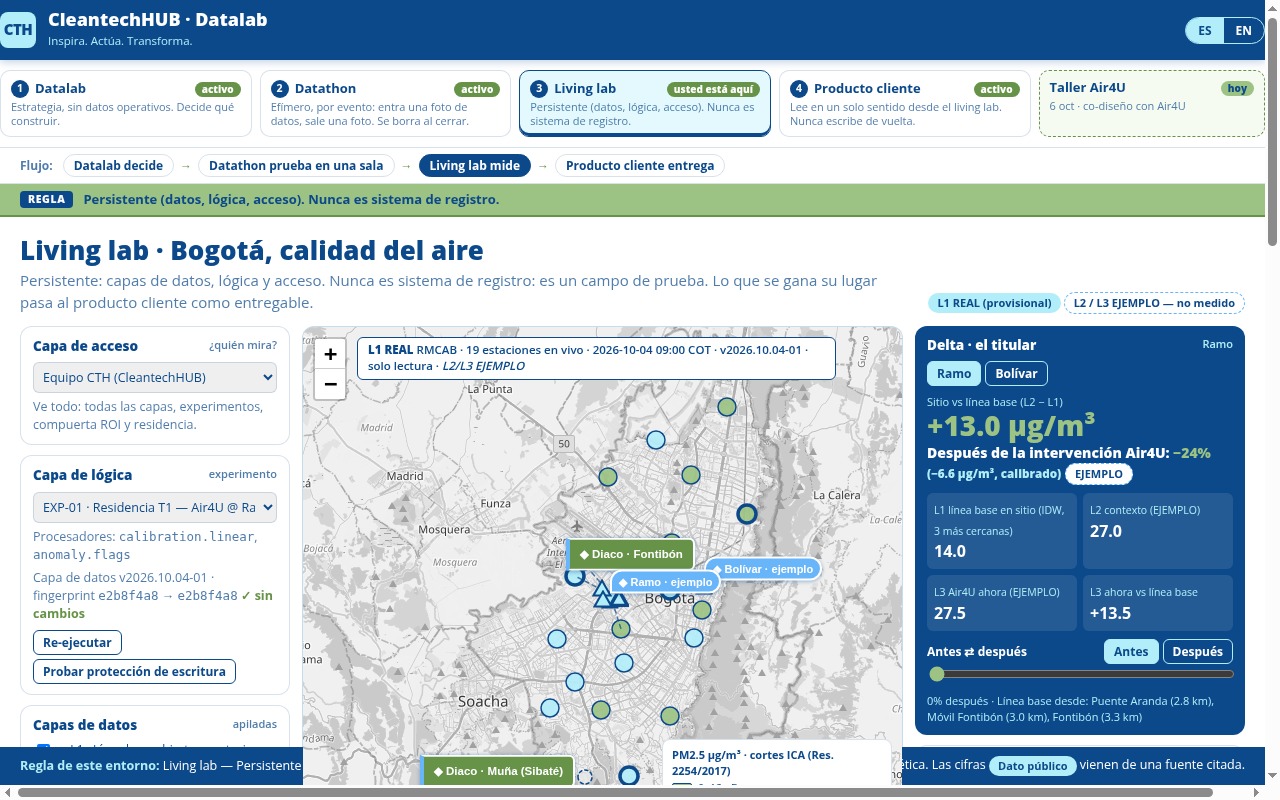Click the L1 REAL (provisional) legend pill
Viewport: 1280px width, 800px height.
click(x=993, y=303)
